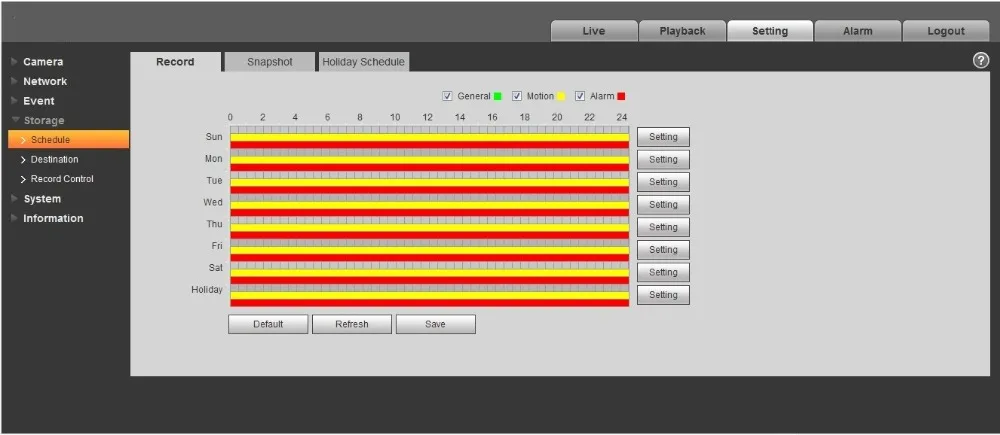Open Setting for Holiday schedule

pyautogui.click(x=663, y=295)
